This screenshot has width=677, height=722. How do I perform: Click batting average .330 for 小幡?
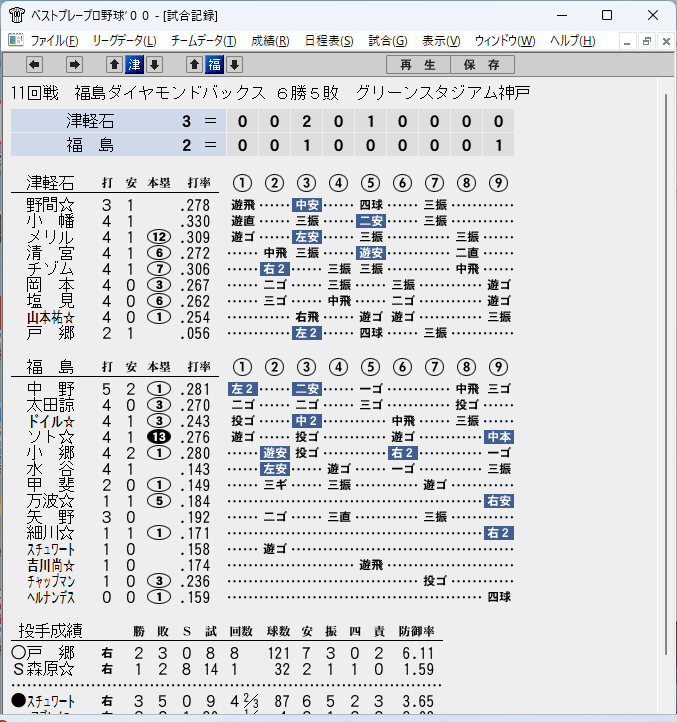tap(194, 221)
